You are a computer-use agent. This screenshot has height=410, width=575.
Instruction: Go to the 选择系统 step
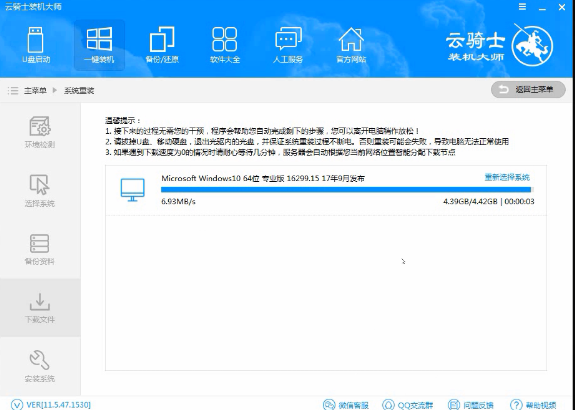pos(40,191)
